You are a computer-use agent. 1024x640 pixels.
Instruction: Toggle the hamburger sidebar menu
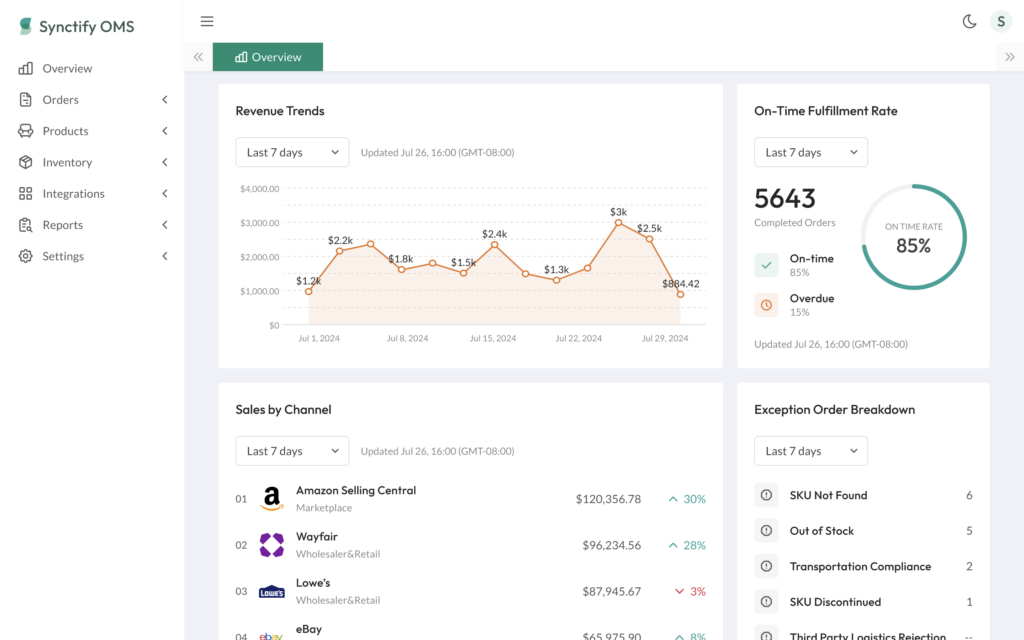(207, 22)
